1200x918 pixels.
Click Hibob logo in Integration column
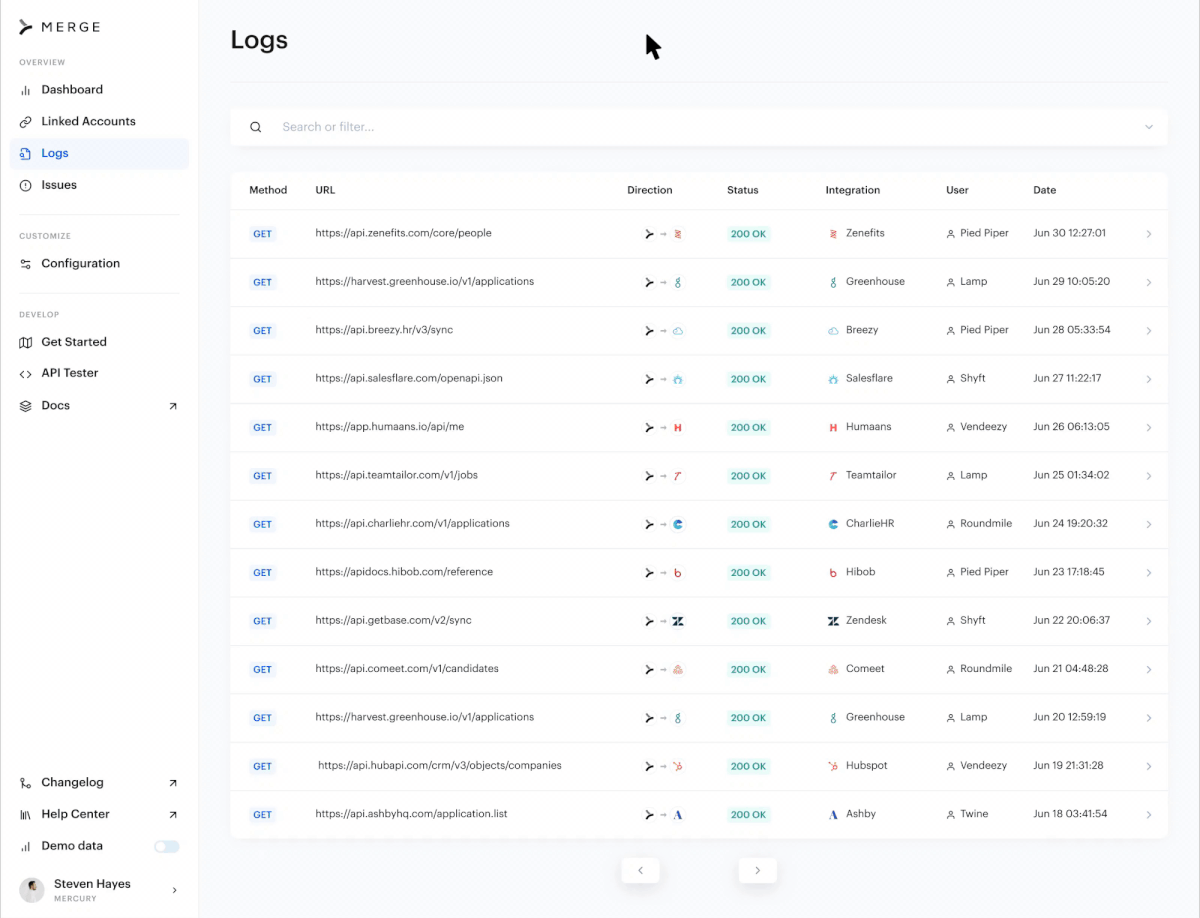pyautogui.click(x=833, y=573)
